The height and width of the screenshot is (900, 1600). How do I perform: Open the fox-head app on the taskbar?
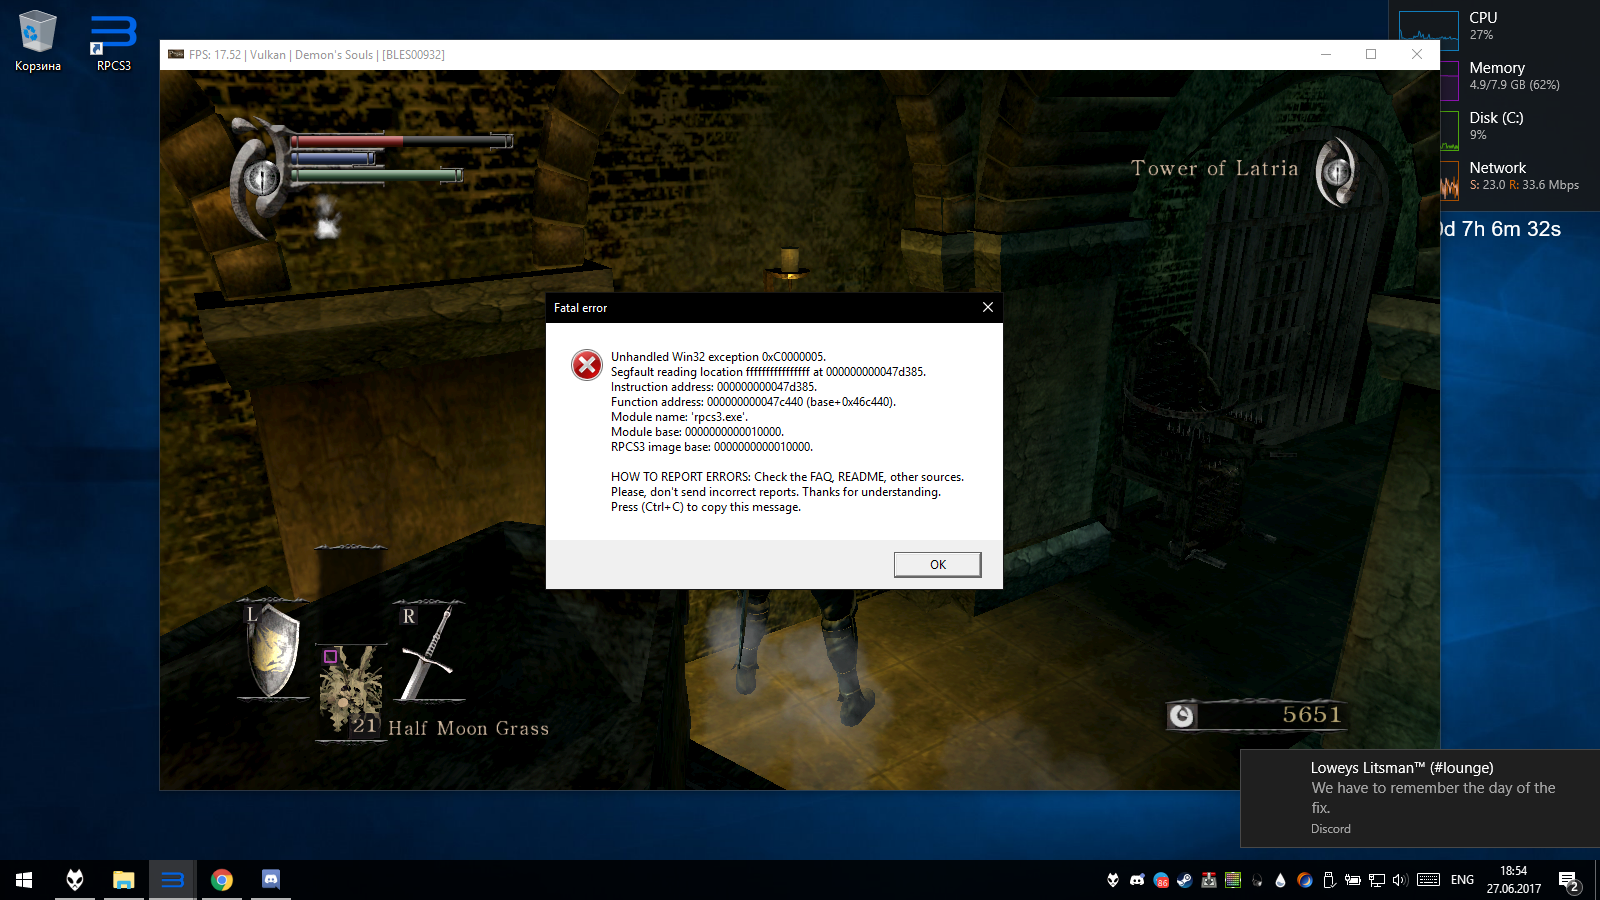(75, 880)
